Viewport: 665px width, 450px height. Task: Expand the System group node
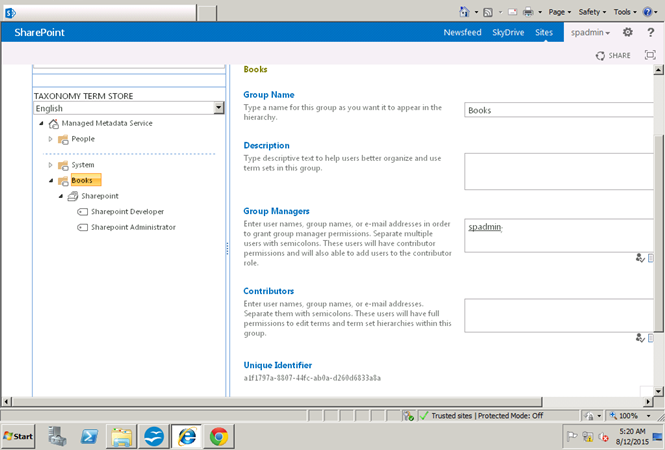click(50, 165)
